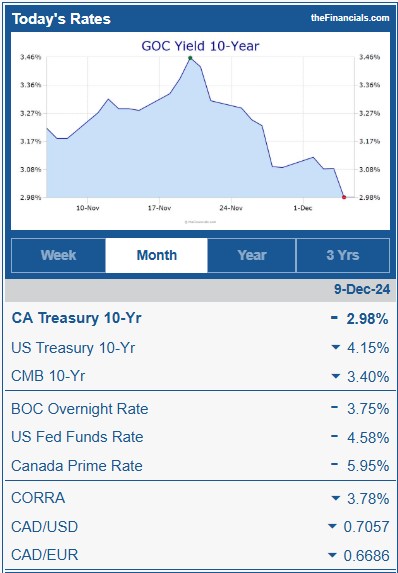Click the 9-Dec-24 date label
398x573 pixels.
pos(362,289)
